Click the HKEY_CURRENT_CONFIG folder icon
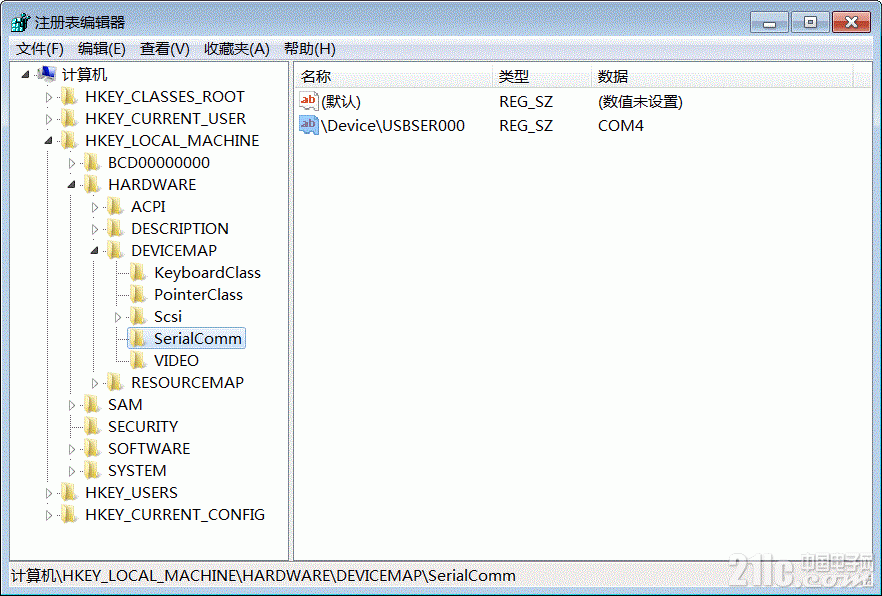The height and width of the screenshot is (596, 882). point(69,514)
